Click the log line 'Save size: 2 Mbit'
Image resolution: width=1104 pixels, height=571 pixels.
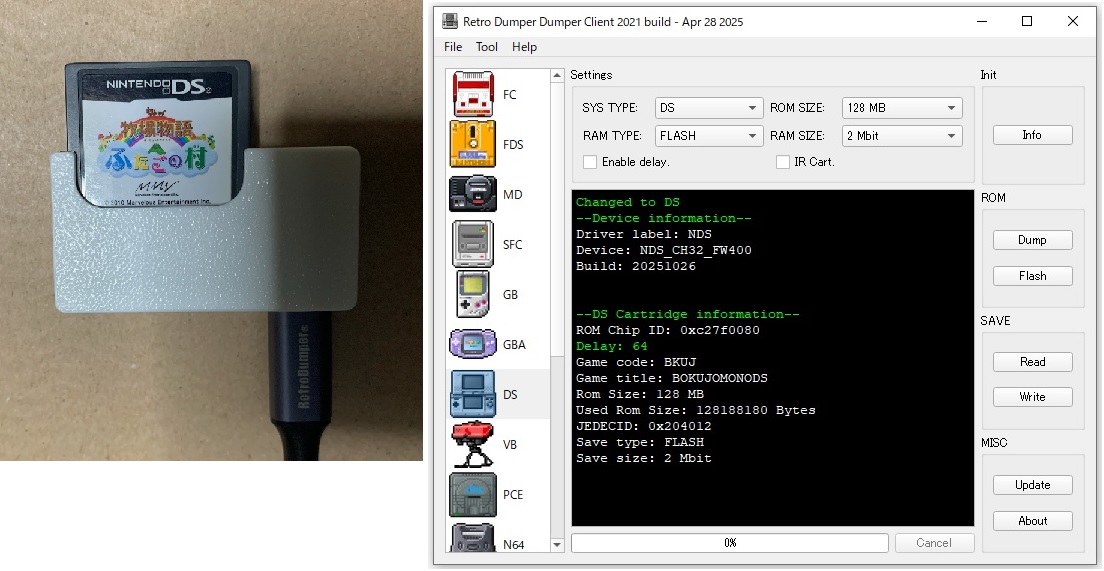coord(644,458)
